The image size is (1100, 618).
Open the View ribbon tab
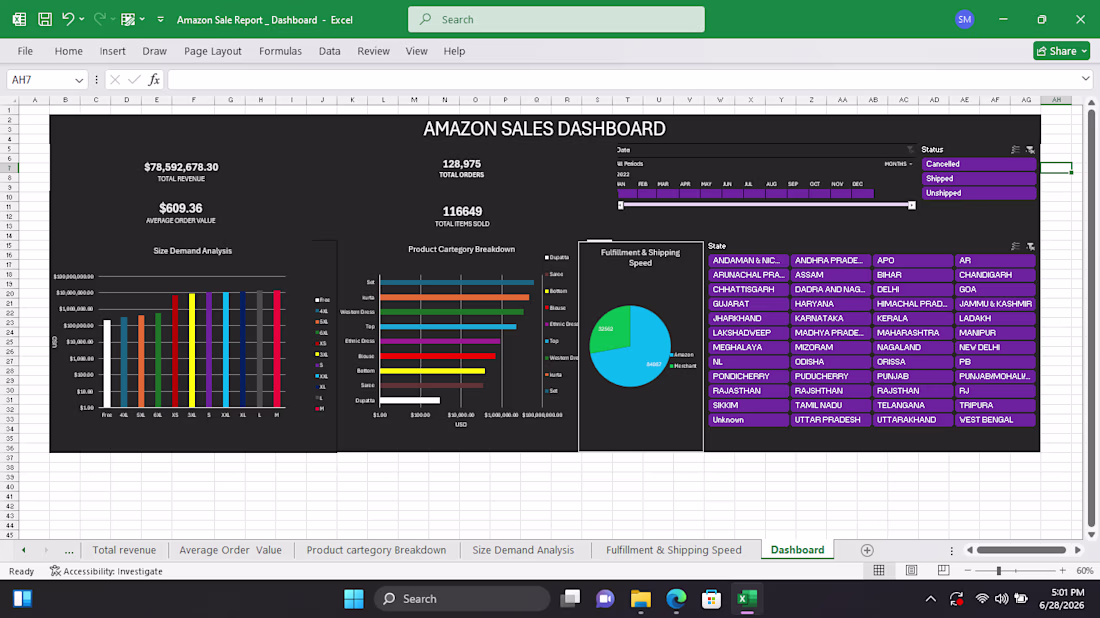[x=416, y=51]
